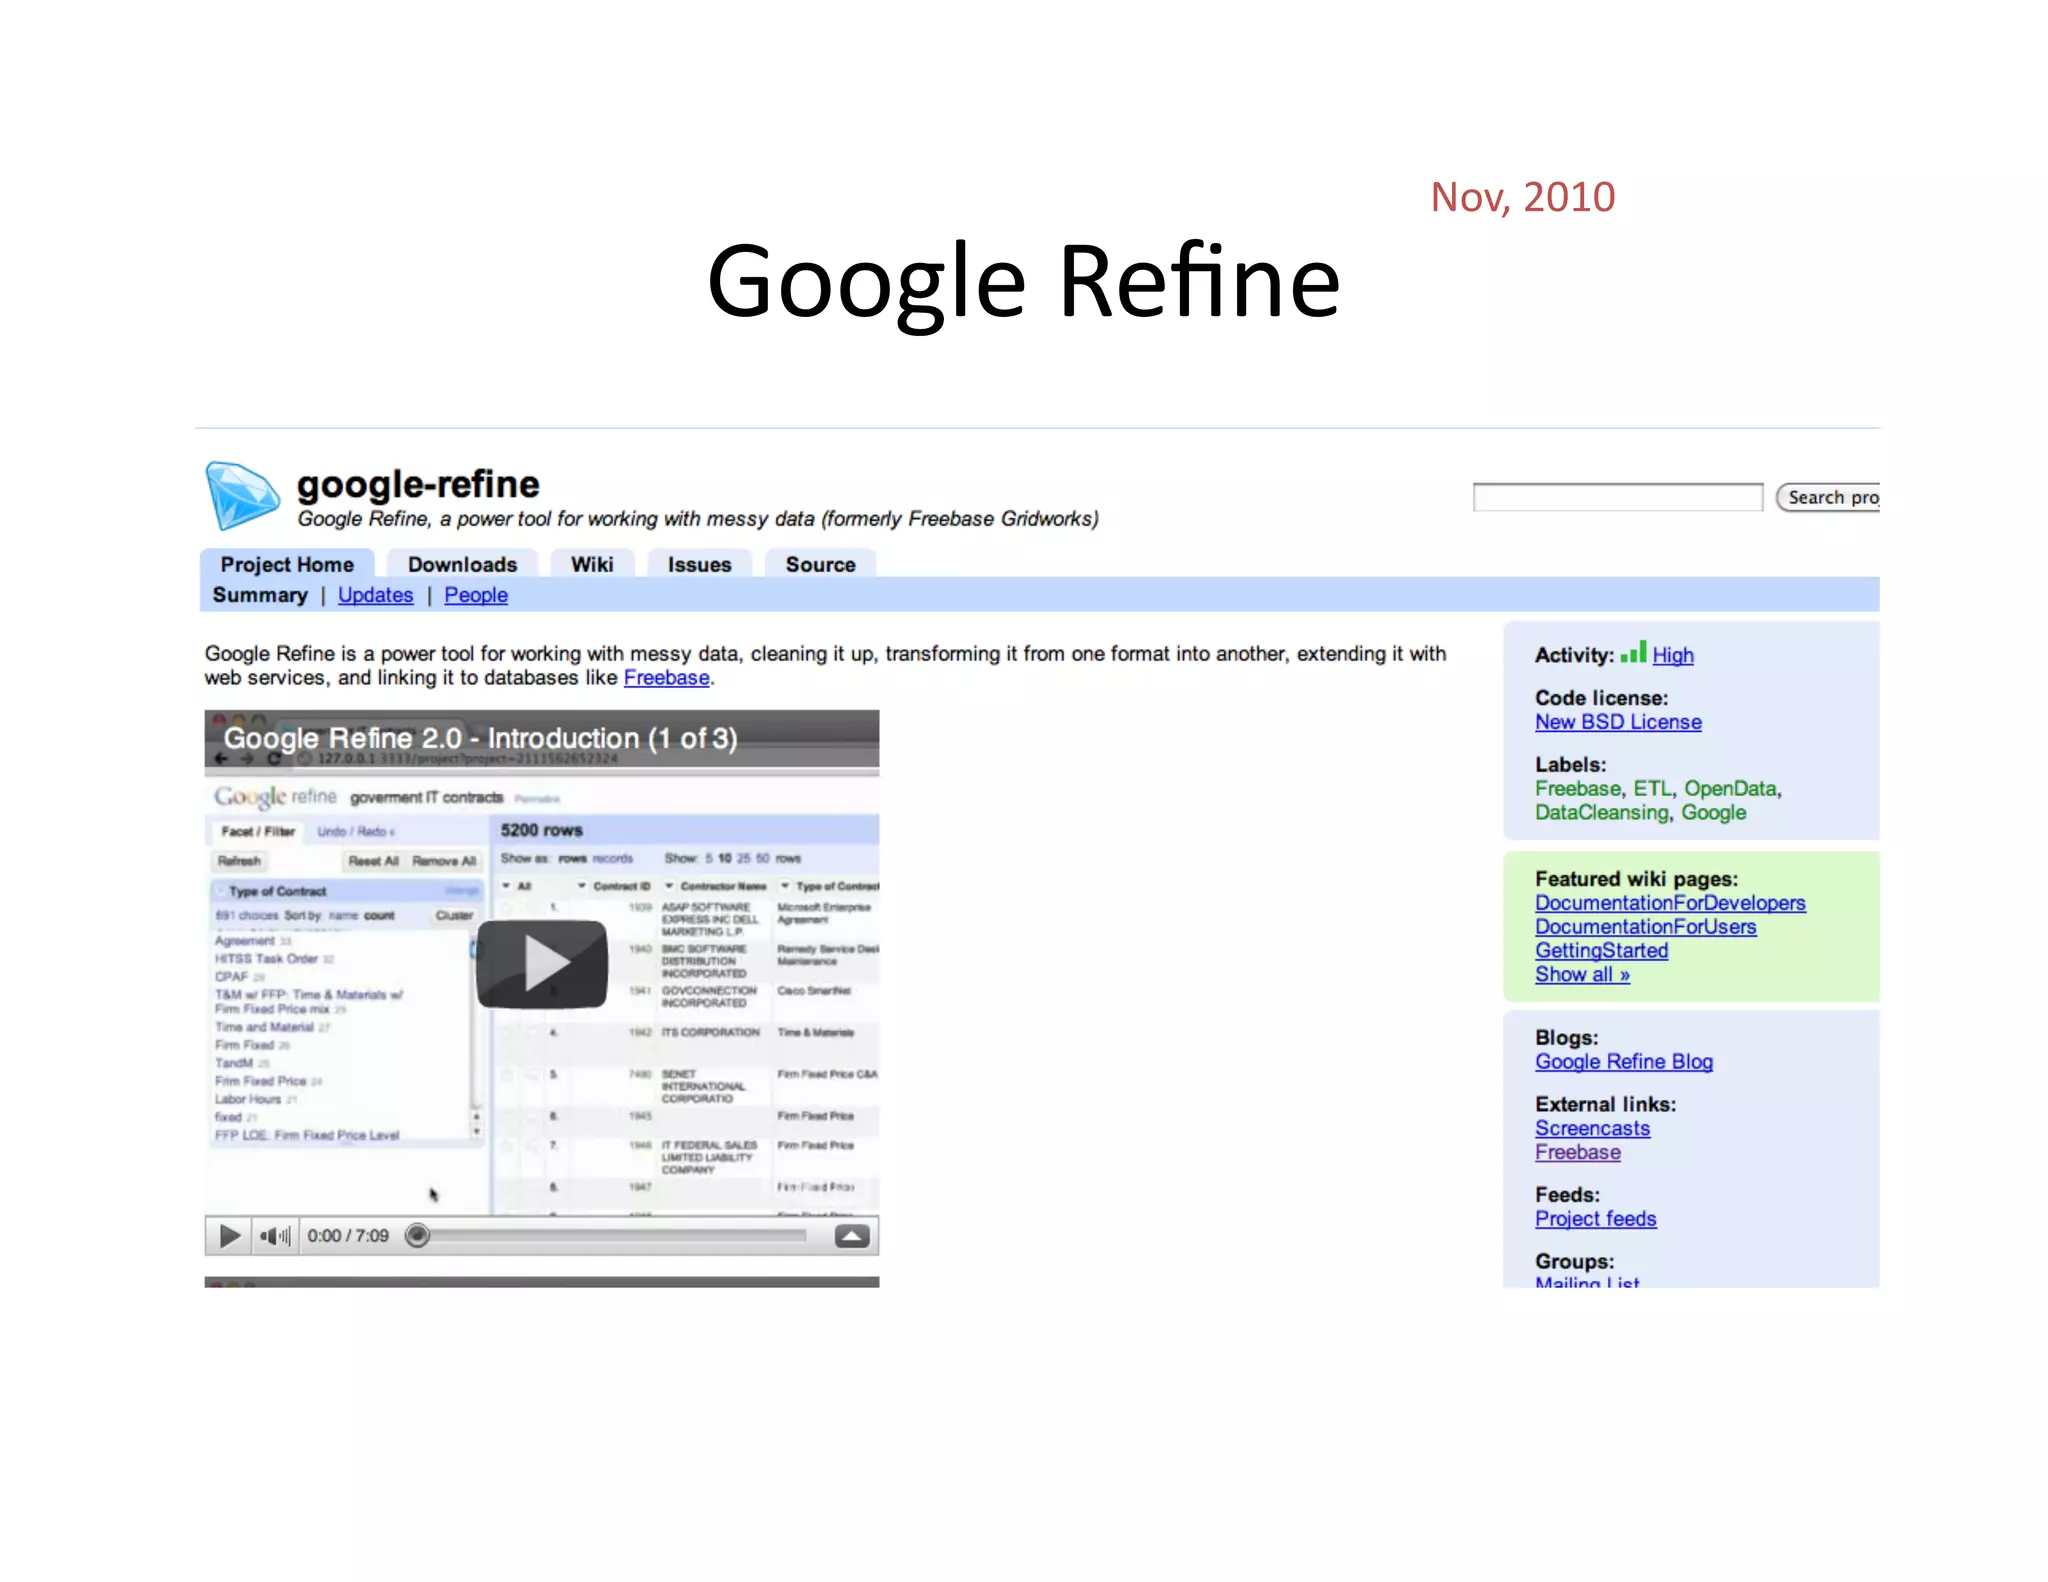Click the Nov, 2010 date text
The image size is (2048, 1582).
tap(1523, 197)
